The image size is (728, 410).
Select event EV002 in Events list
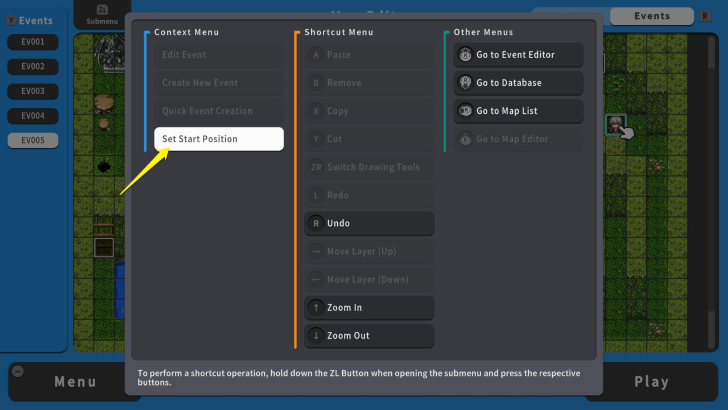pyautogui.click(x=33, y=66)
